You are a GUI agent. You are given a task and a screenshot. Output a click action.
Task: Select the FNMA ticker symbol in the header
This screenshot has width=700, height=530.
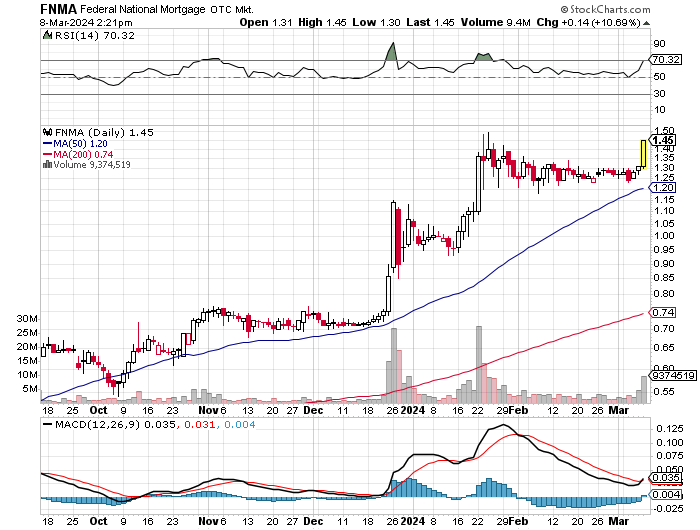(x=58, y=9)
